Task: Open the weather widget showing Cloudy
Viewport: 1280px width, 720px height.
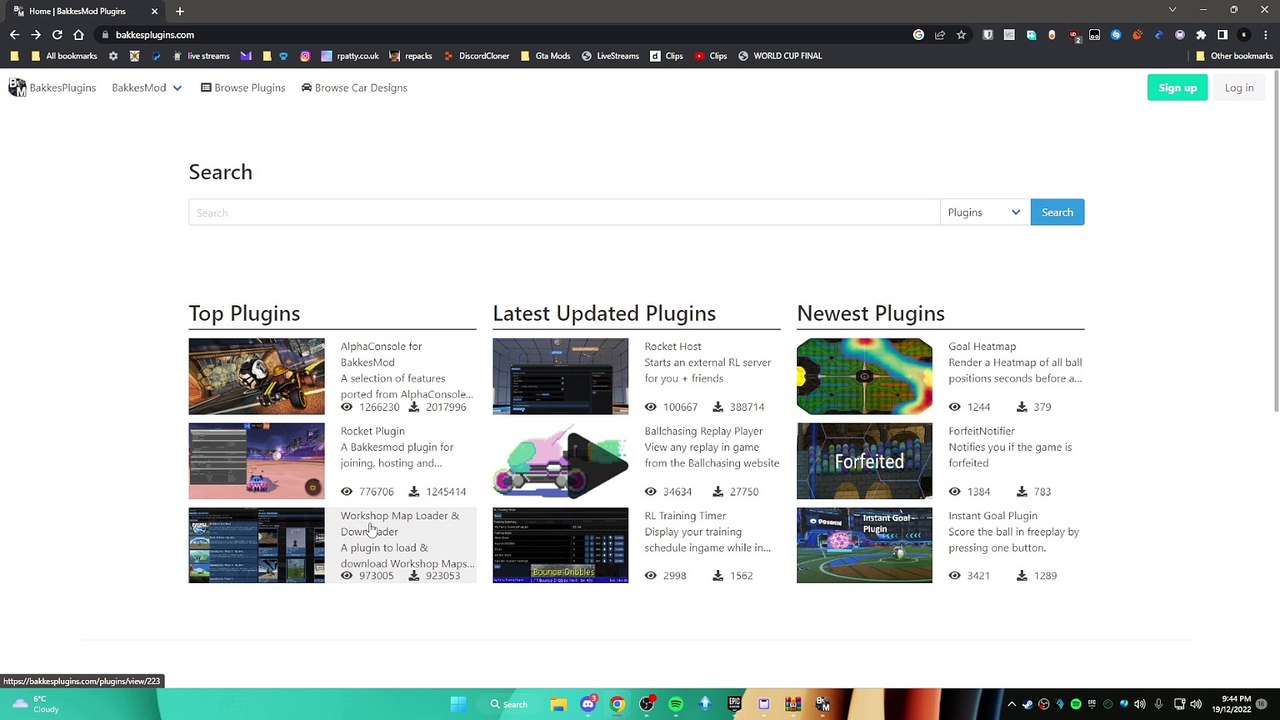Action: [x=35, y=704]
